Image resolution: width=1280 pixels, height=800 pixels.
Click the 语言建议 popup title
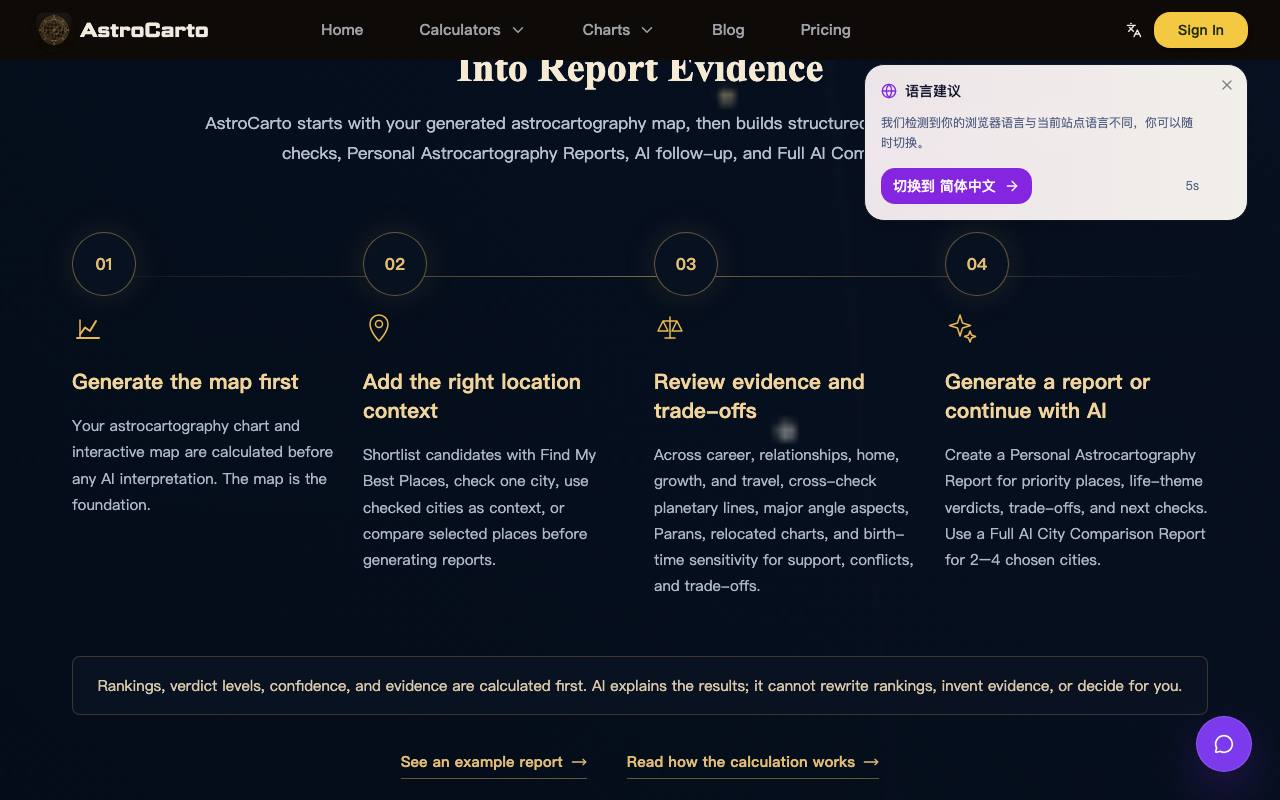click(x=933, y=91)
